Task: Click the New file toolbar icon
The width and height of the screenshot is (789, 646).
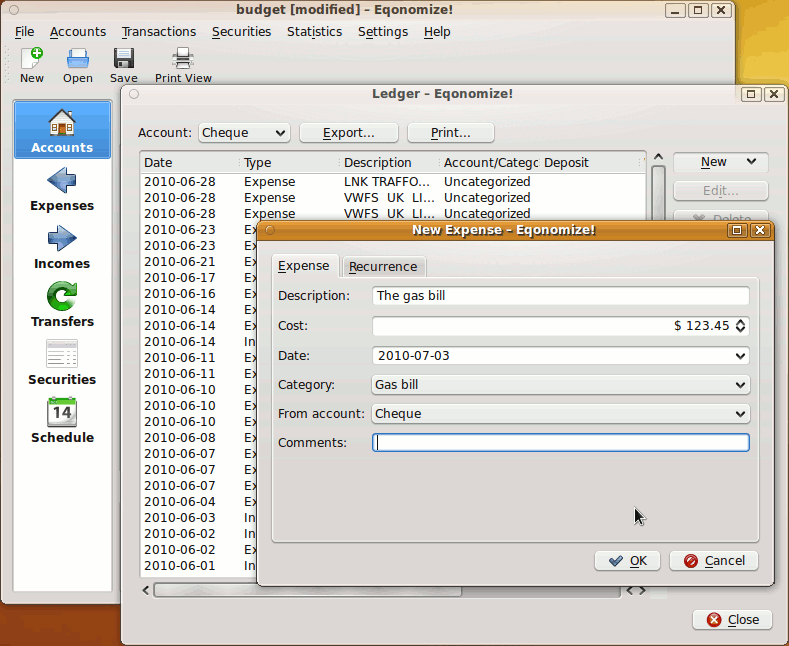Action: click(x=32, y=64)
